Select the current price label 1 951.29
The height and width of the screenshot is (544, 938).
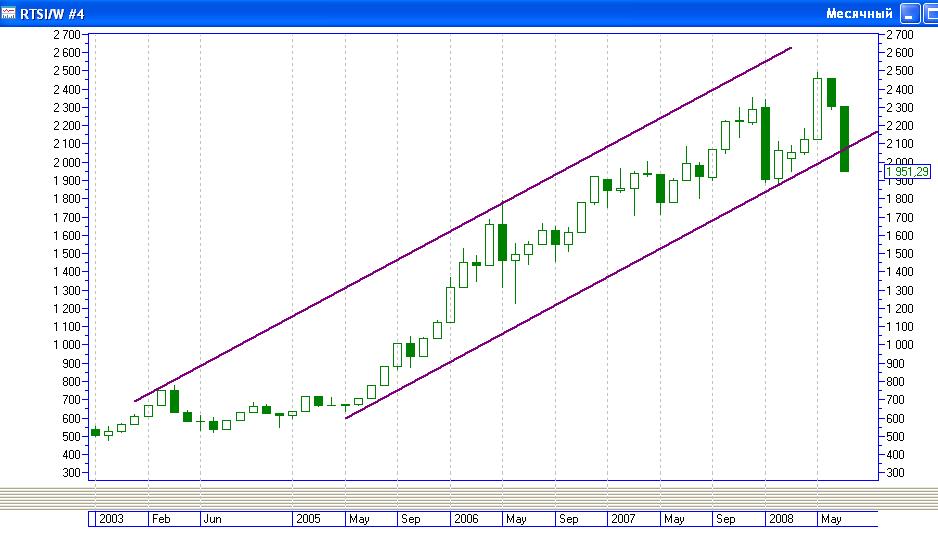pyautogui.click(x=908, y=171)
